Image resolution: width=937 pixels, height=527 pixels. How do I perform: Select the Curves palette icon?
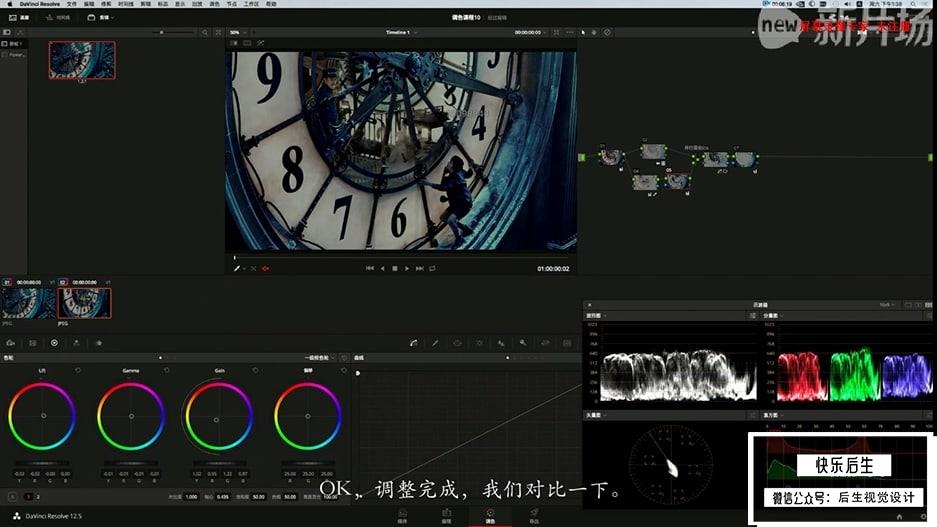point(414,343)
